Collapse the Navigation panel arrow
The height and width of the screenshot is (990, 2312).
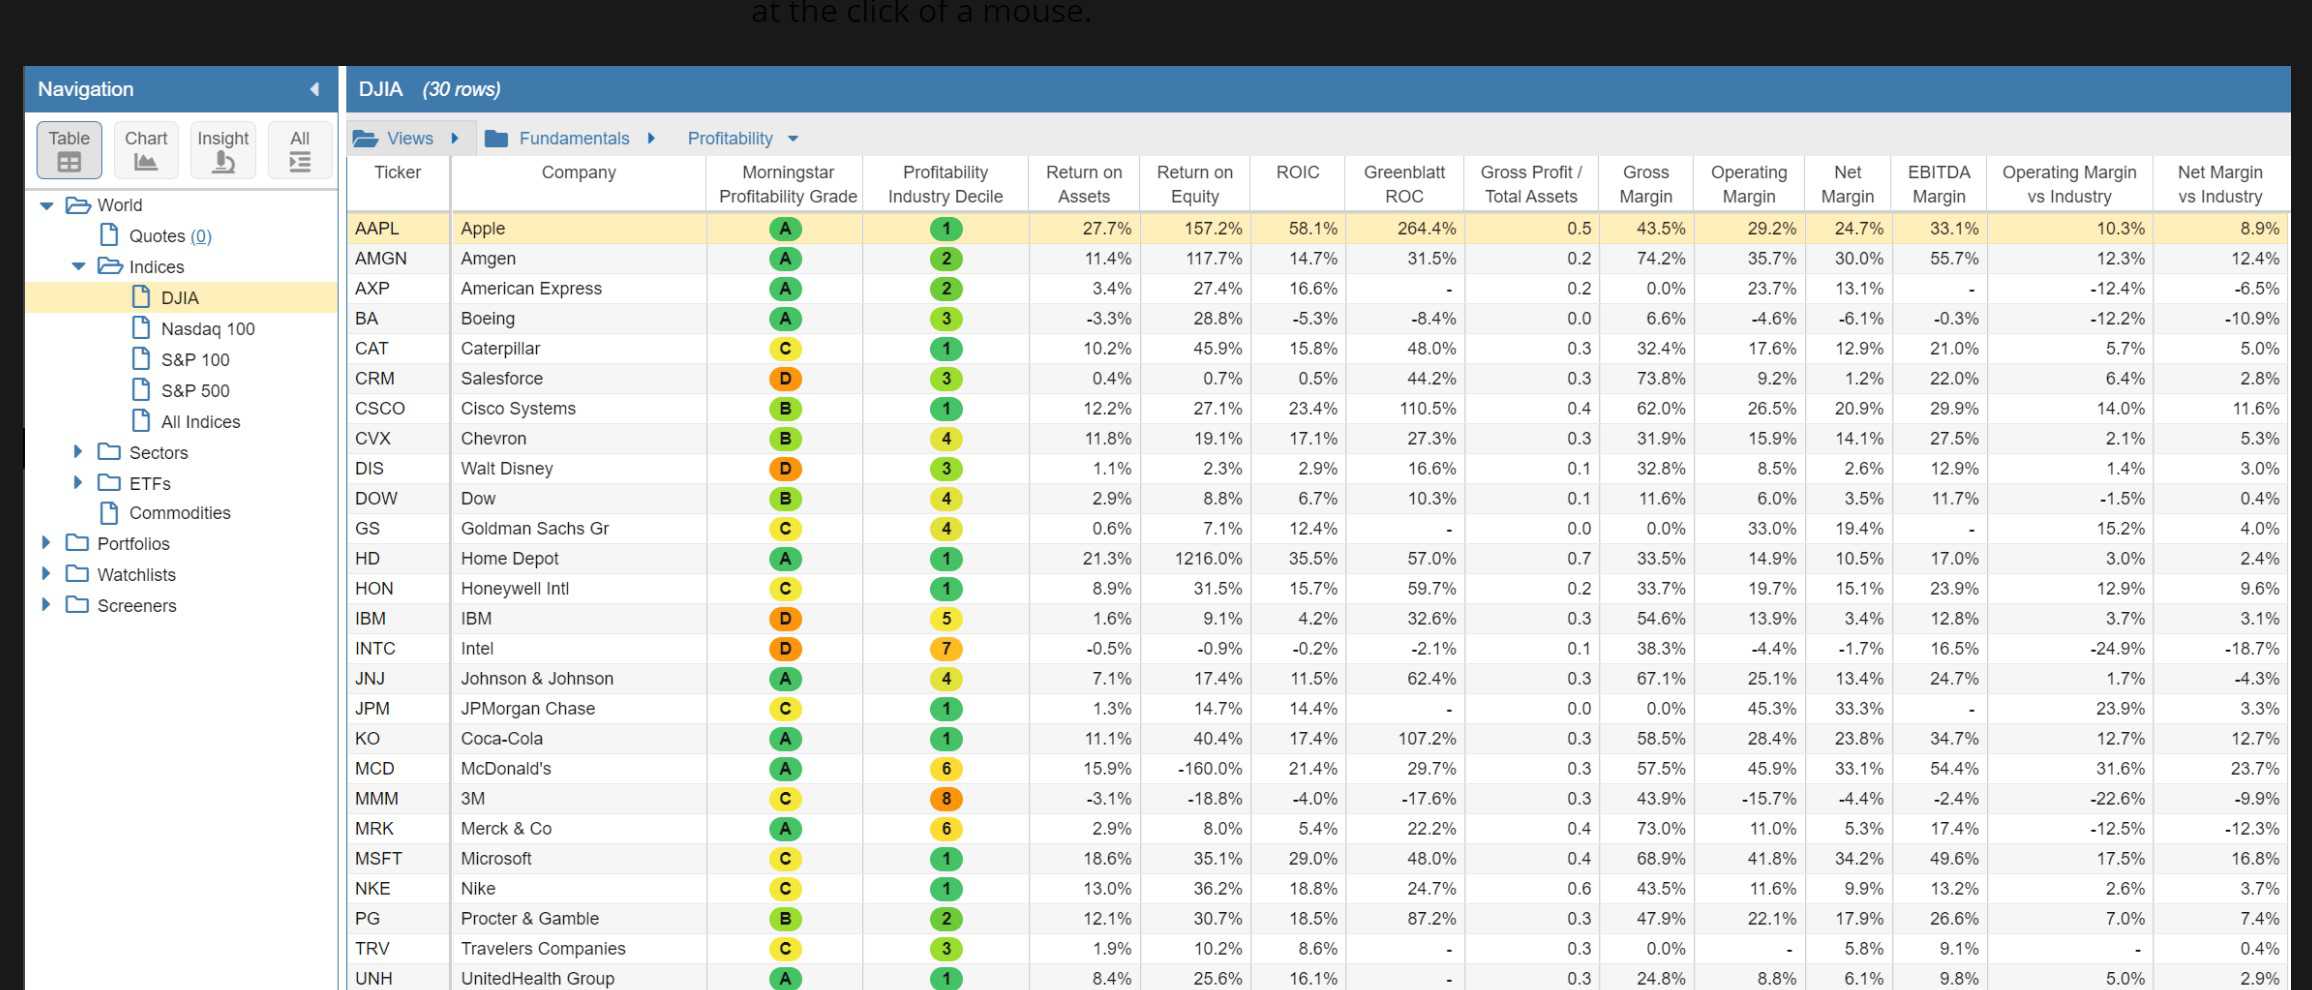point(314,89)
